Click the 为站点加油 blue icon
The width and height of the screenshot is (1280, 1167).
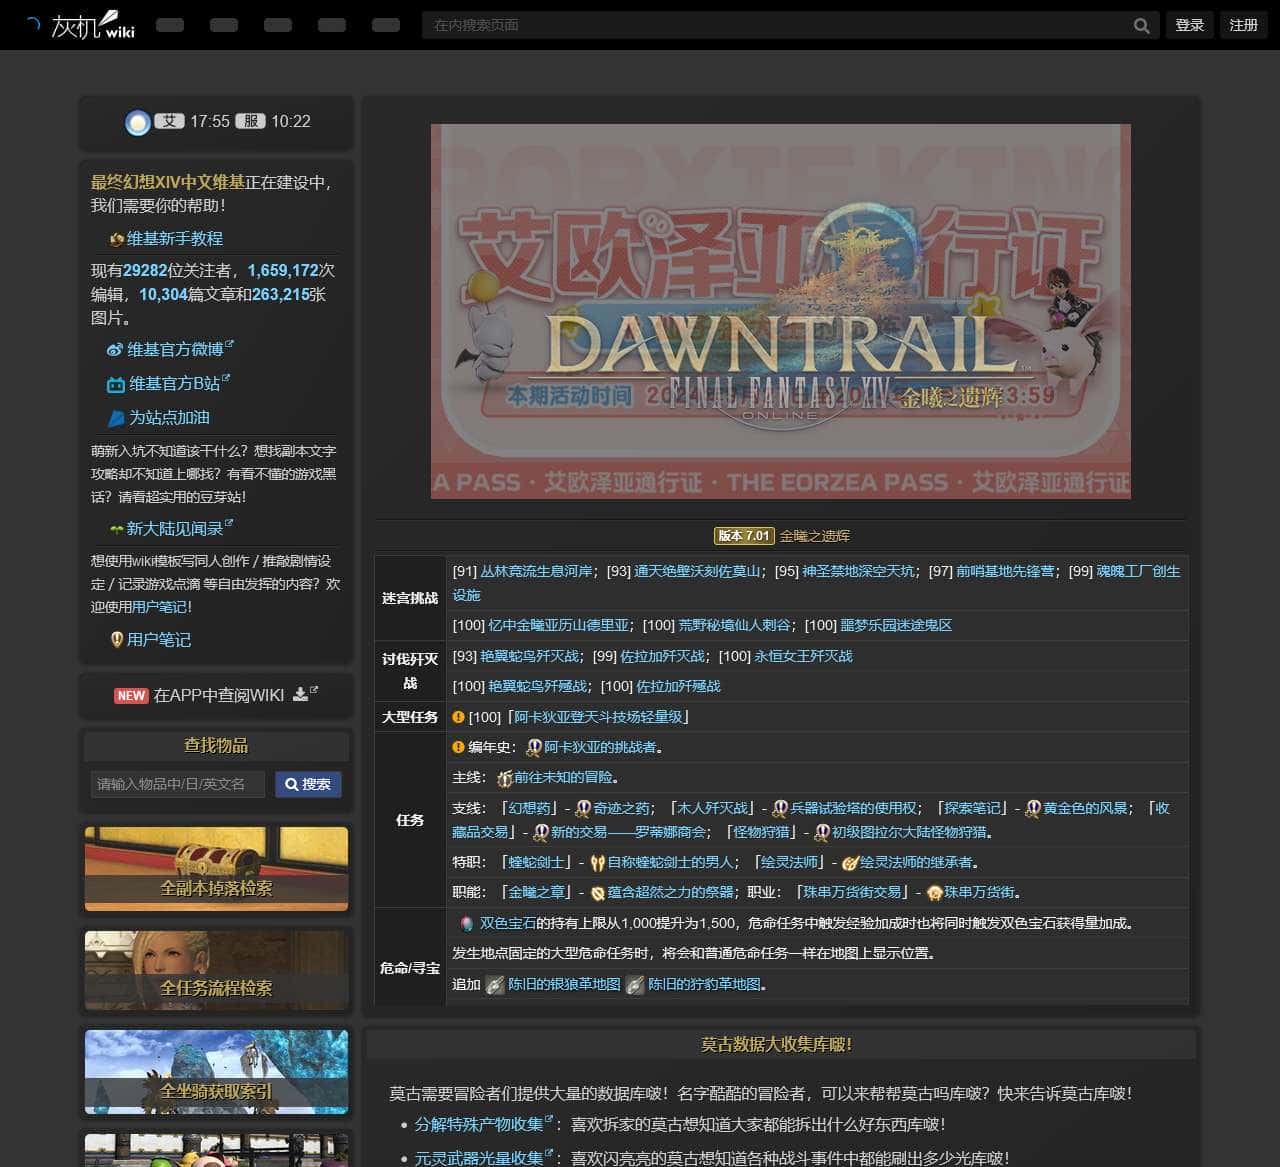(116, 418)
